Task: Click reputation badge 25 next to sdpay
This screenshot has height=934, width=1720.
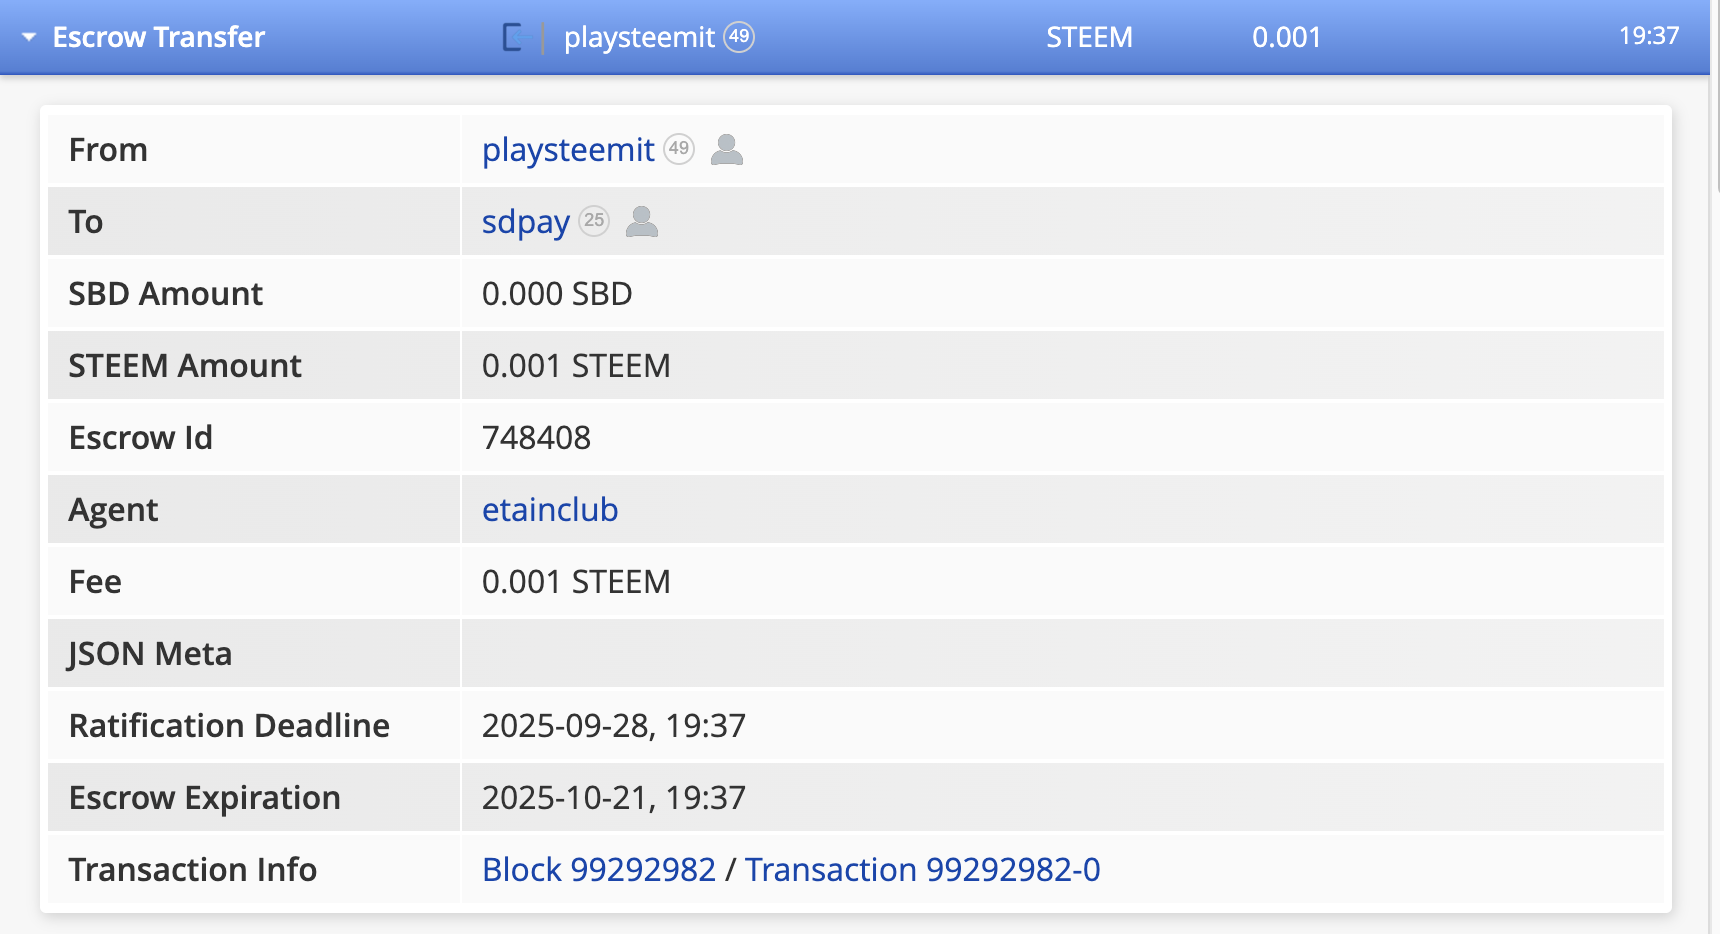Action: click(594, 220)
